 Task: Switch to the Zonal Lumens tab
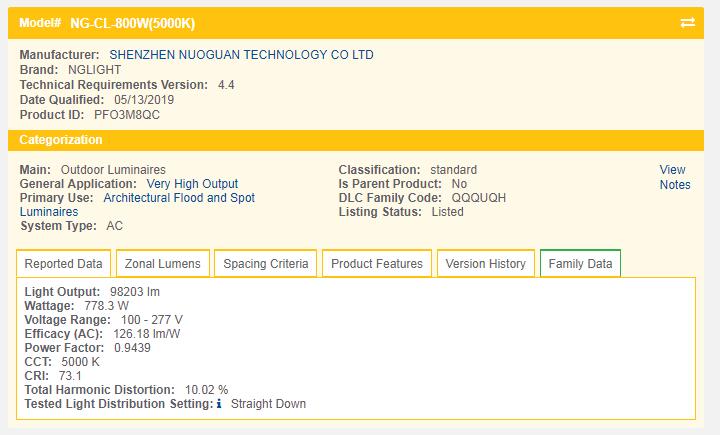point(162,264)
